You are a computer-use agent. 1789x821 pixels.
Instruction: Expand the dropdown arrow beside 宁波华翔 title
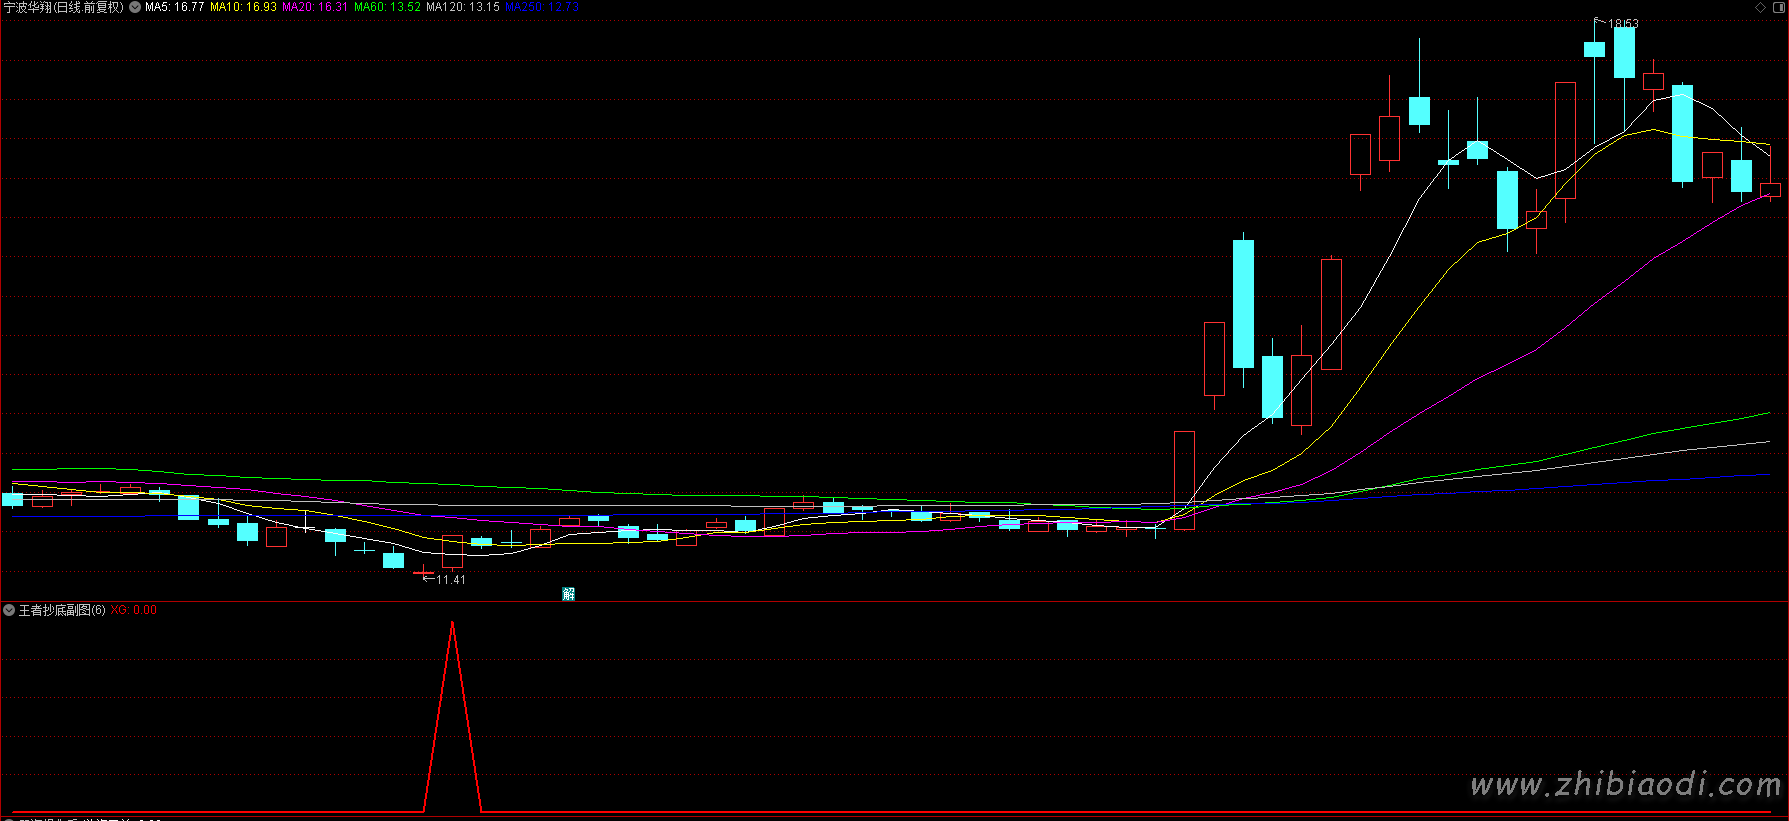[135, 7]
